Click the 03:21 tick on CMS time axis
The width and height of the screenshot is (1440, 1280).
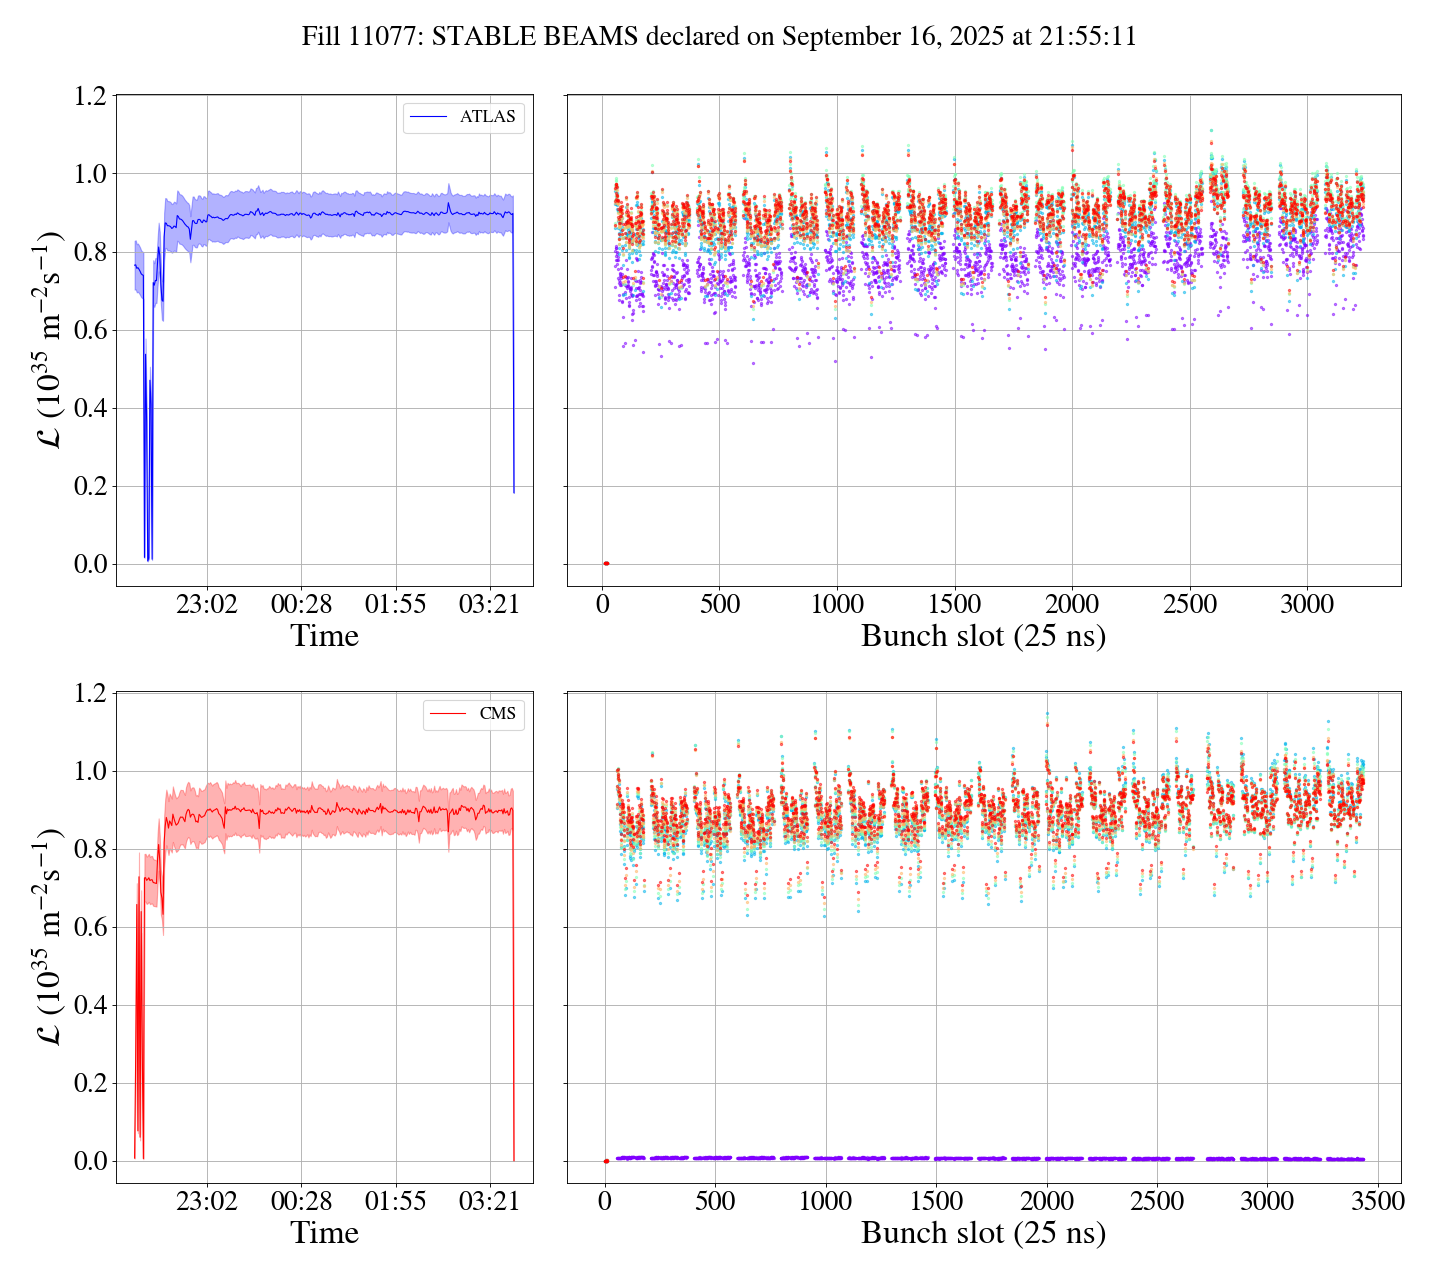coord(489,1201)
